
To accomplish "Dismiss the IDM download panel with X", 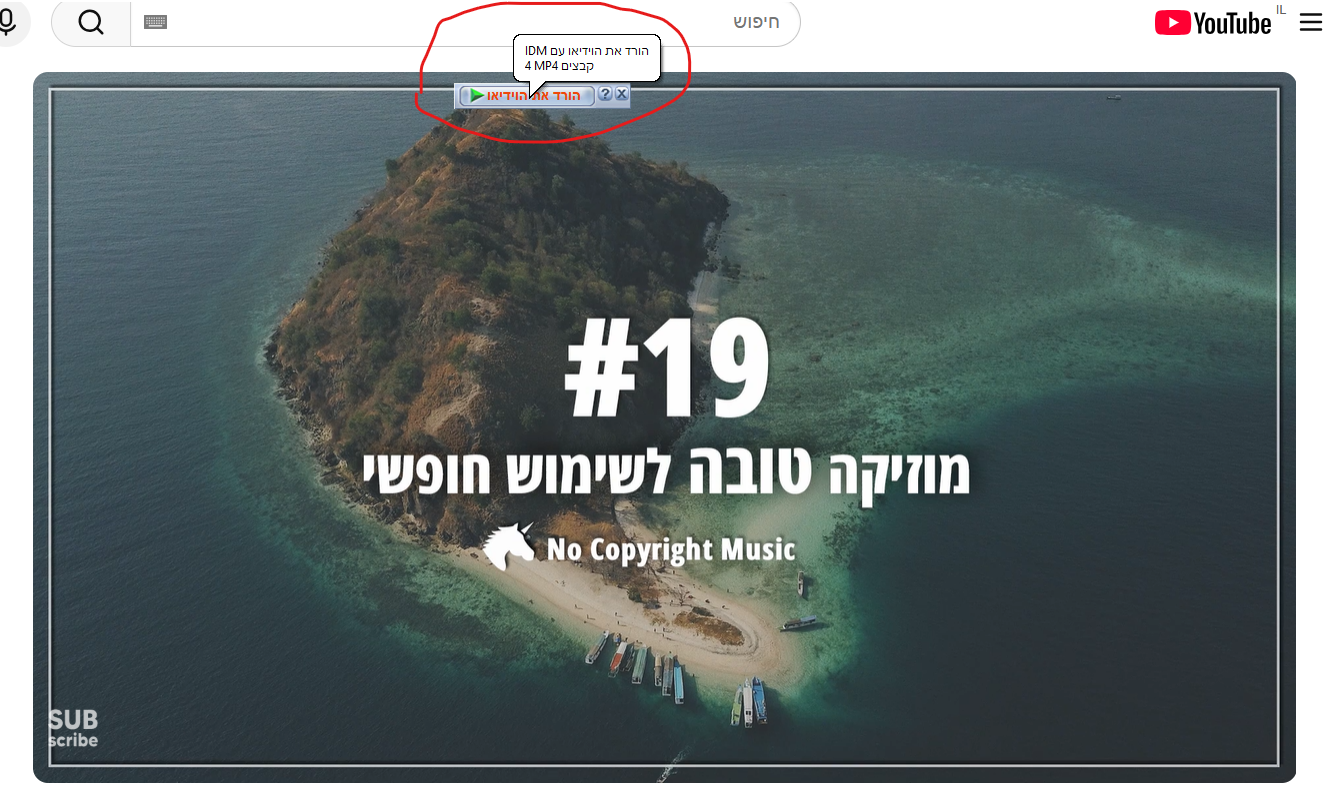I will (x=621, y=94).
